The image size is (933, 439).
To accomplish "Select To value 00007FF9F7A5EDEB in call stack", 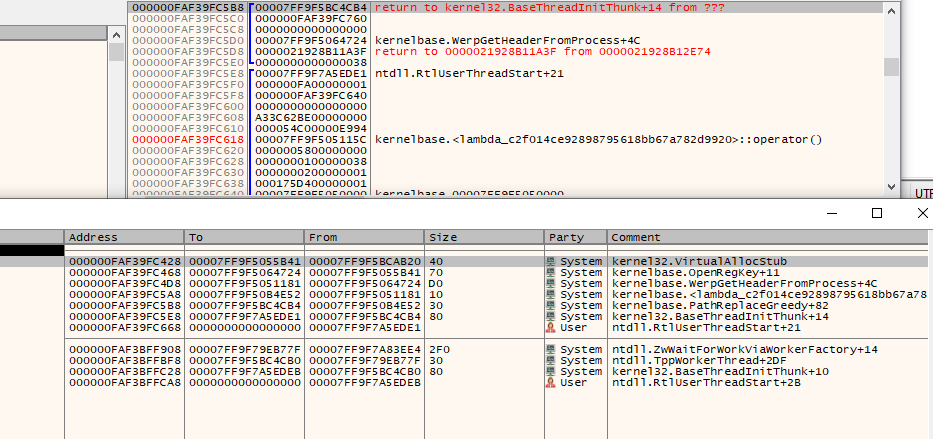I will 246,372.
